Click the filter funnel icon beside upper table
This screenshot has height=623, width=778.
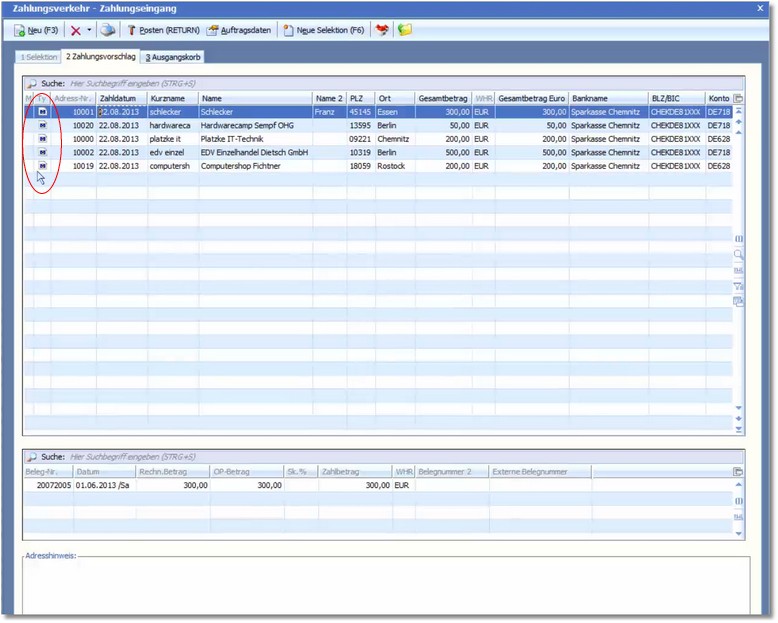[x=739, y=286]
